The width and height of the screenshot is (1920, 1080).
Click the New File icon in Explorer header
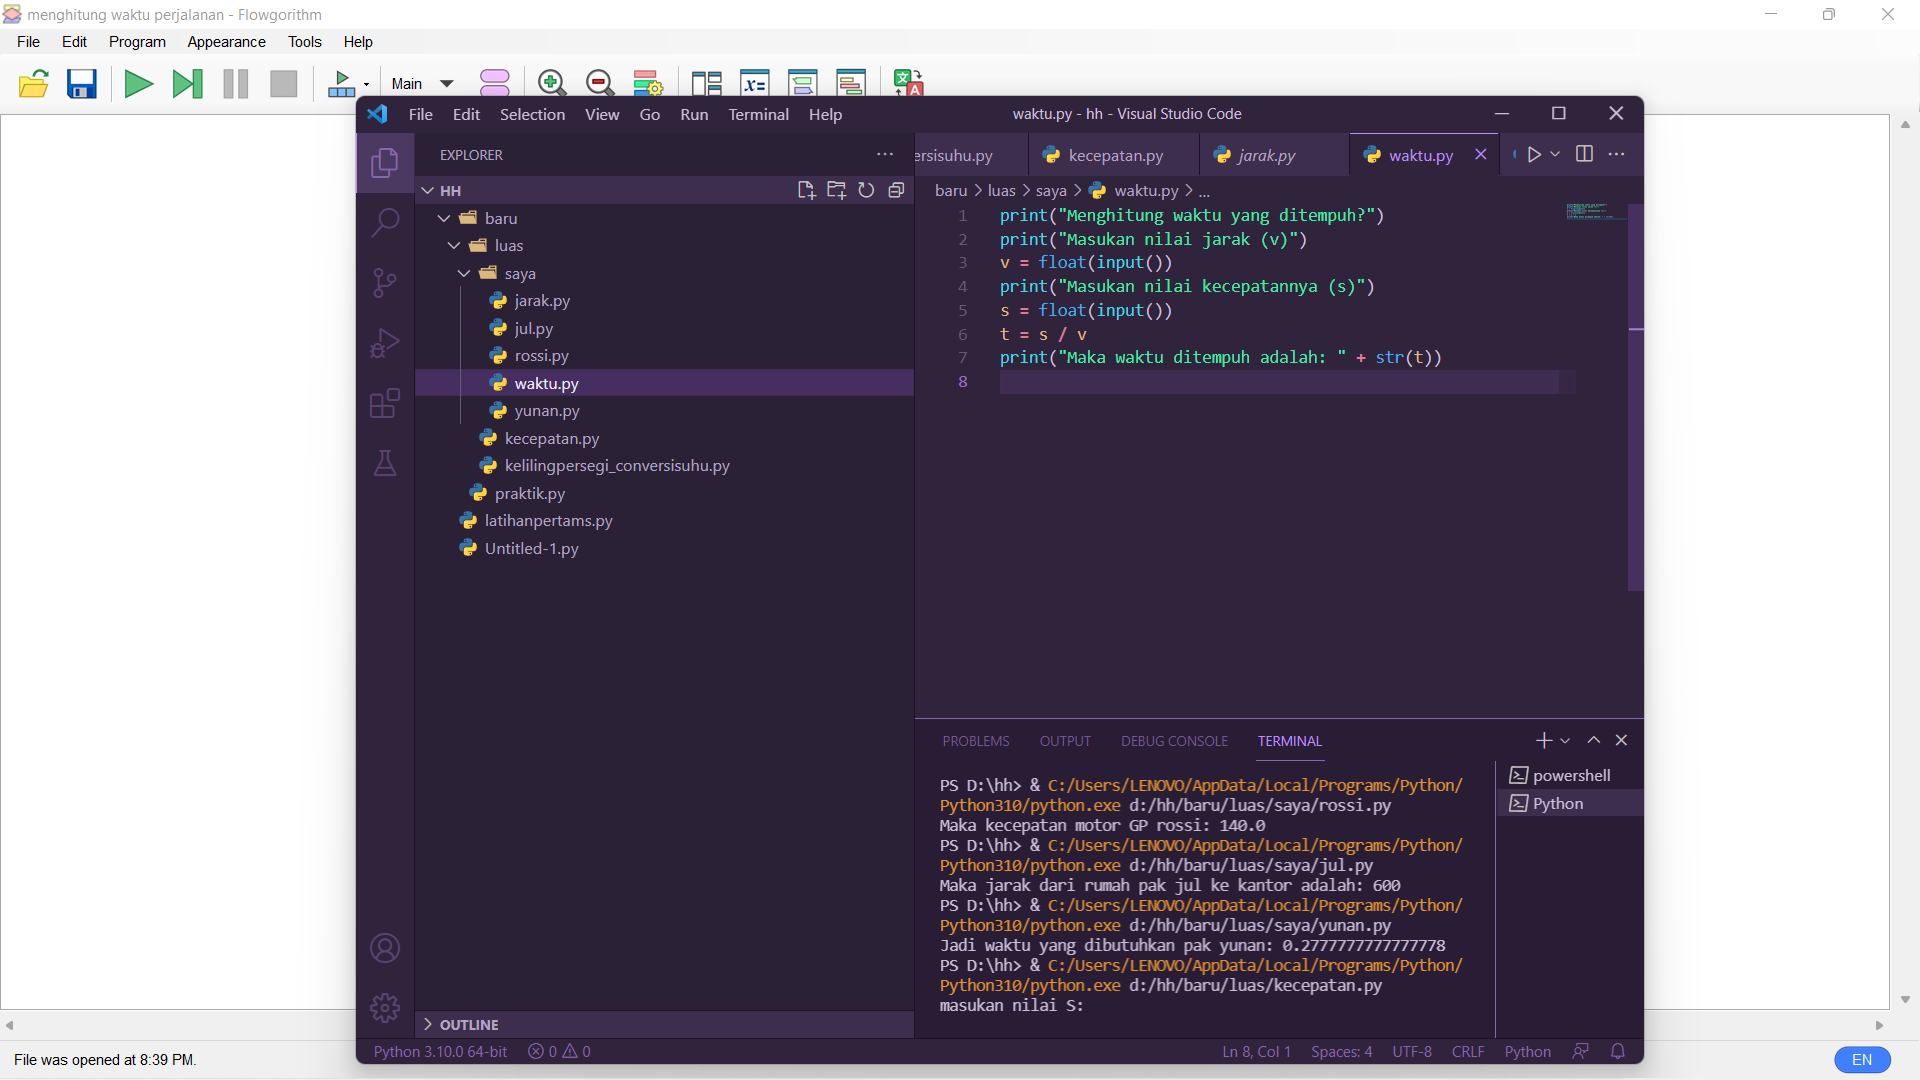[807, 190]
